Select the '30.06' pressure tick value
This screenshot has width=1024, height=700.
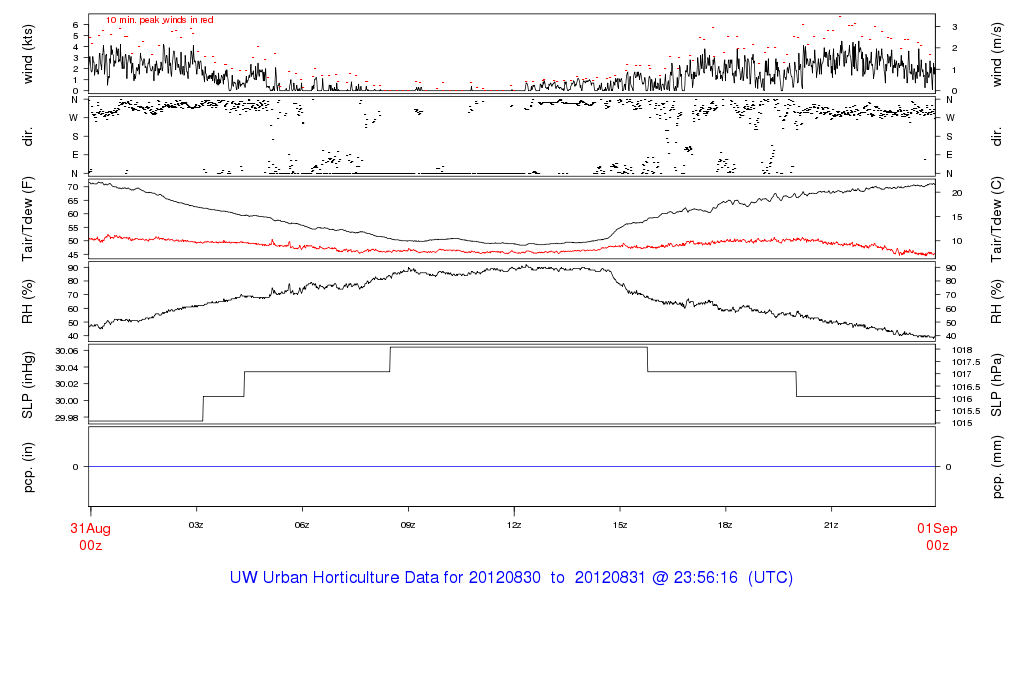pyautogui.click(x=67, y=351)
